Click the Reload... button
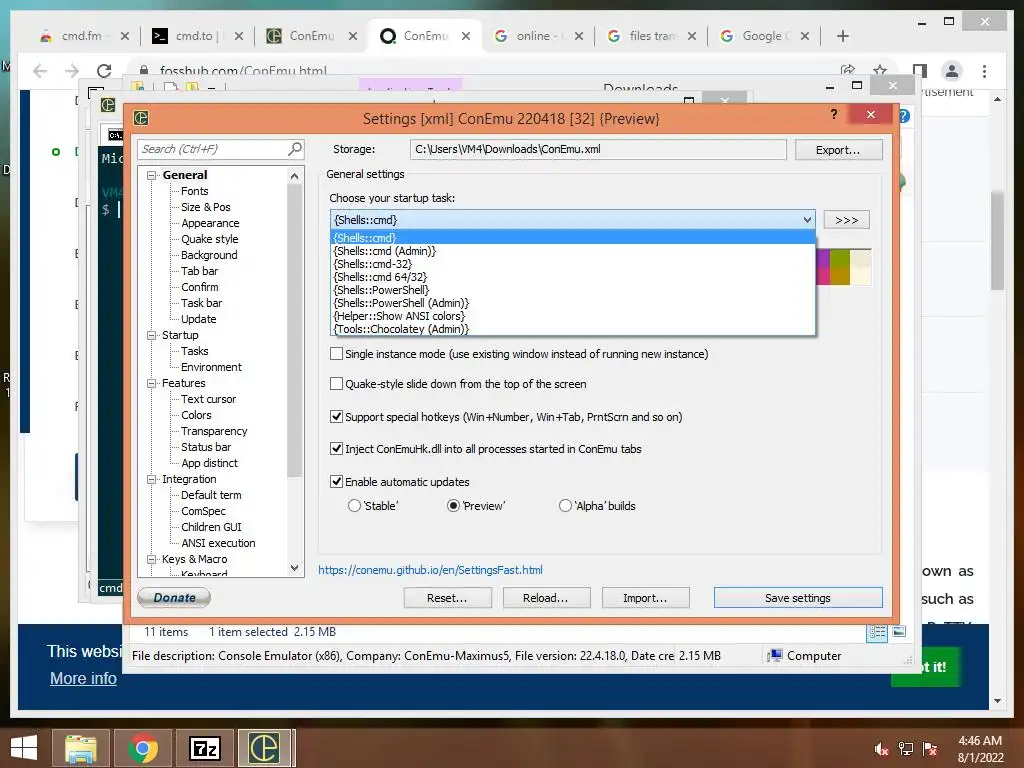 [546, 598]
